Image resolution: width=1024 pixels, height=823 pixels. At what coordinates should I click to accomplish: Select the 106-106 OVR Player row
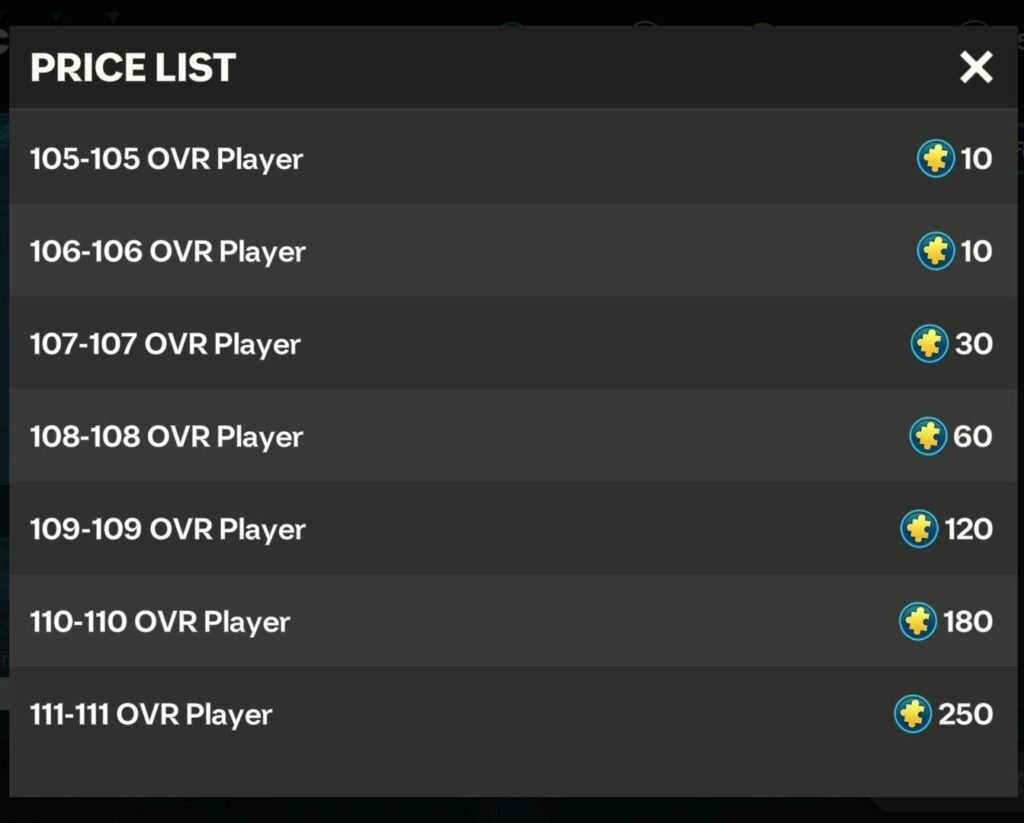(513, 251)
